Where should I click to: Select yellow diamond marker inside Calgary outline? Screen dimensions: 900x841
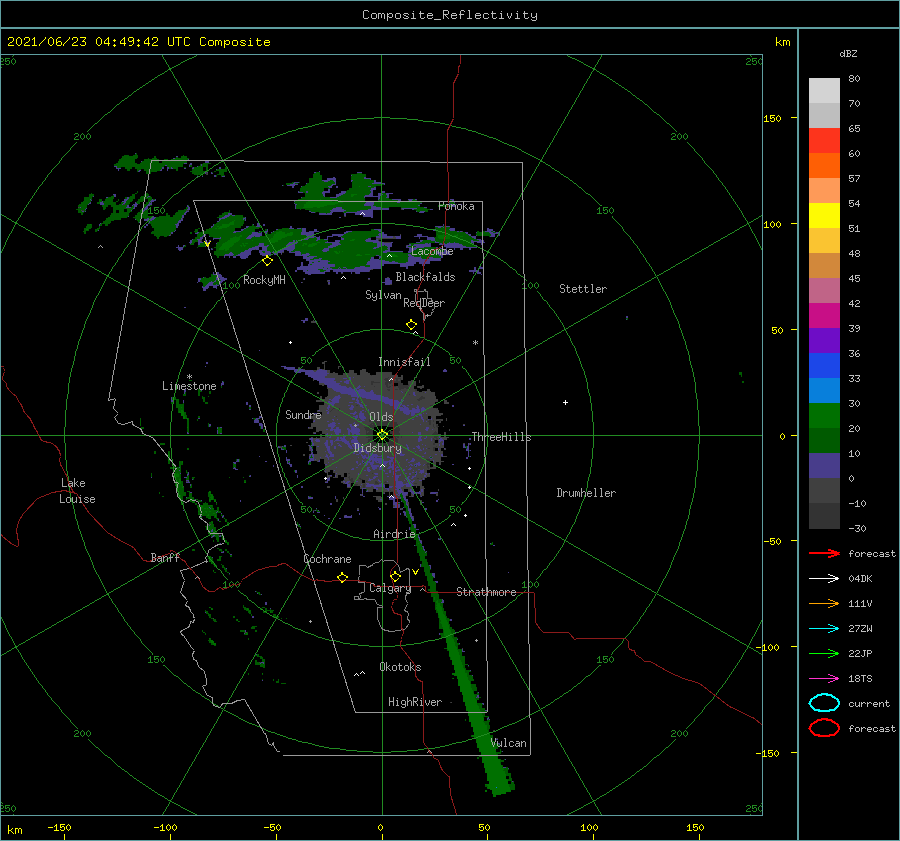coord(395,576)
